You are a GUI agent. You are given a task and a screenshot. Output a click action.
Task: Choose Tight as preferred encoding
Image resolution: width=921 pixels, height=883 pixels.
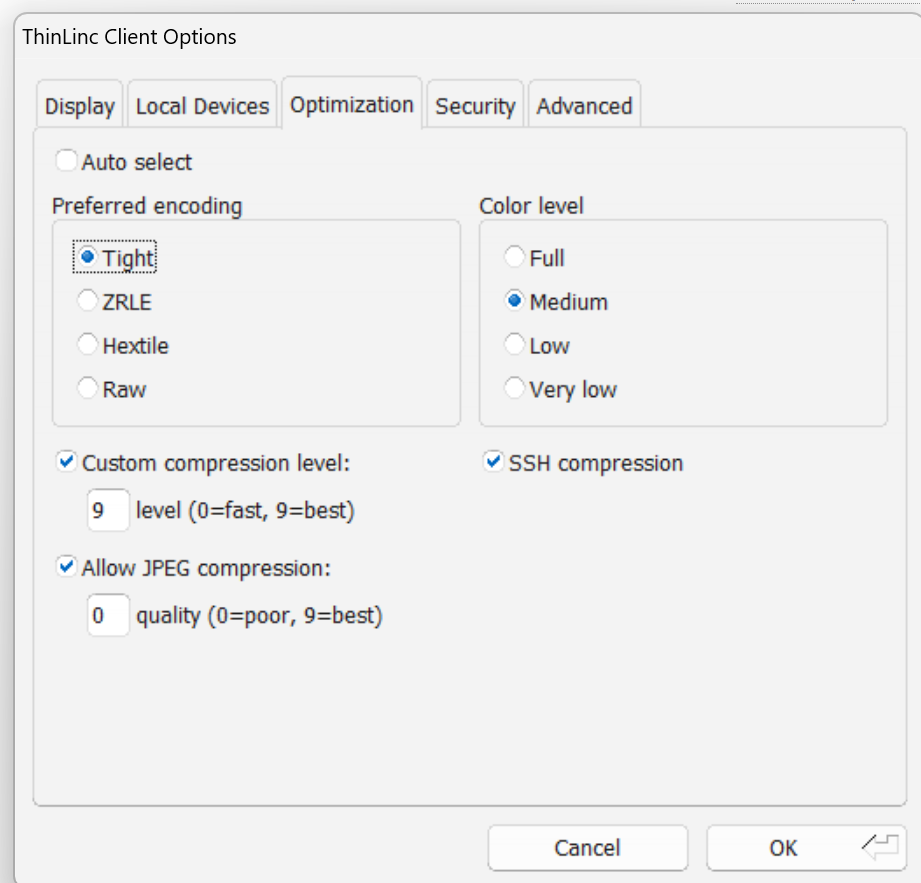[x=88, y=257]
